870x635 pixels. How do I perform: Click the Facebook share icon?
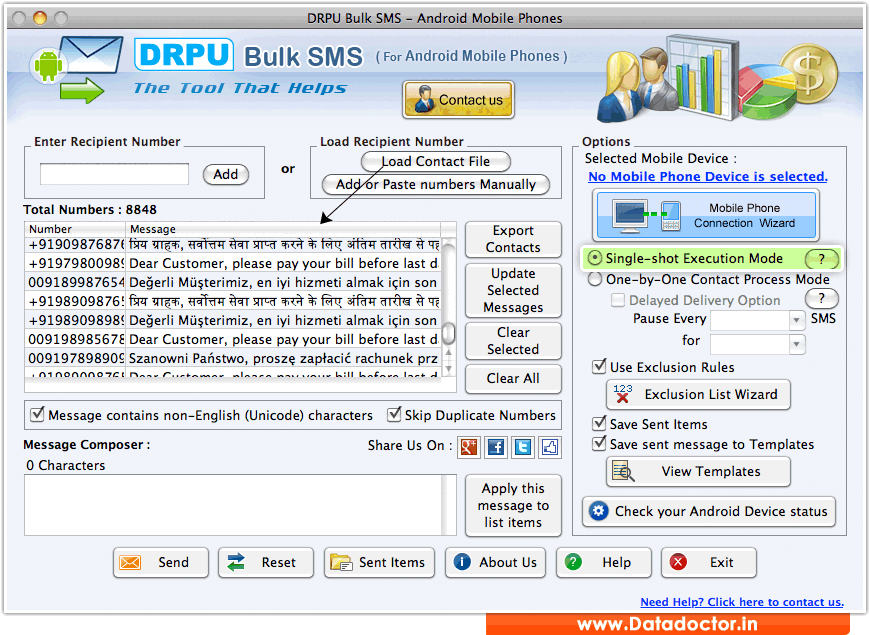(495, 447)
